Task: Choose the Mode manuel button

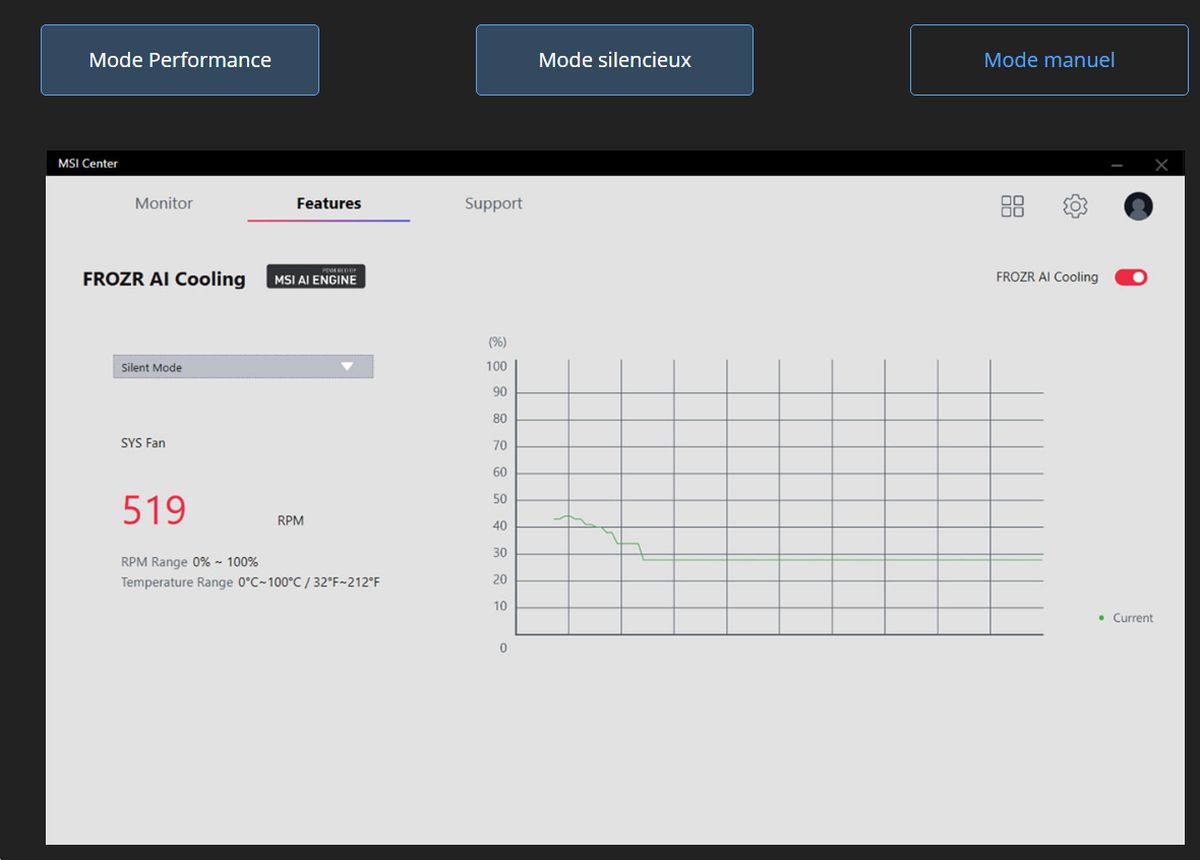Action: click(x=1049, y=60)
